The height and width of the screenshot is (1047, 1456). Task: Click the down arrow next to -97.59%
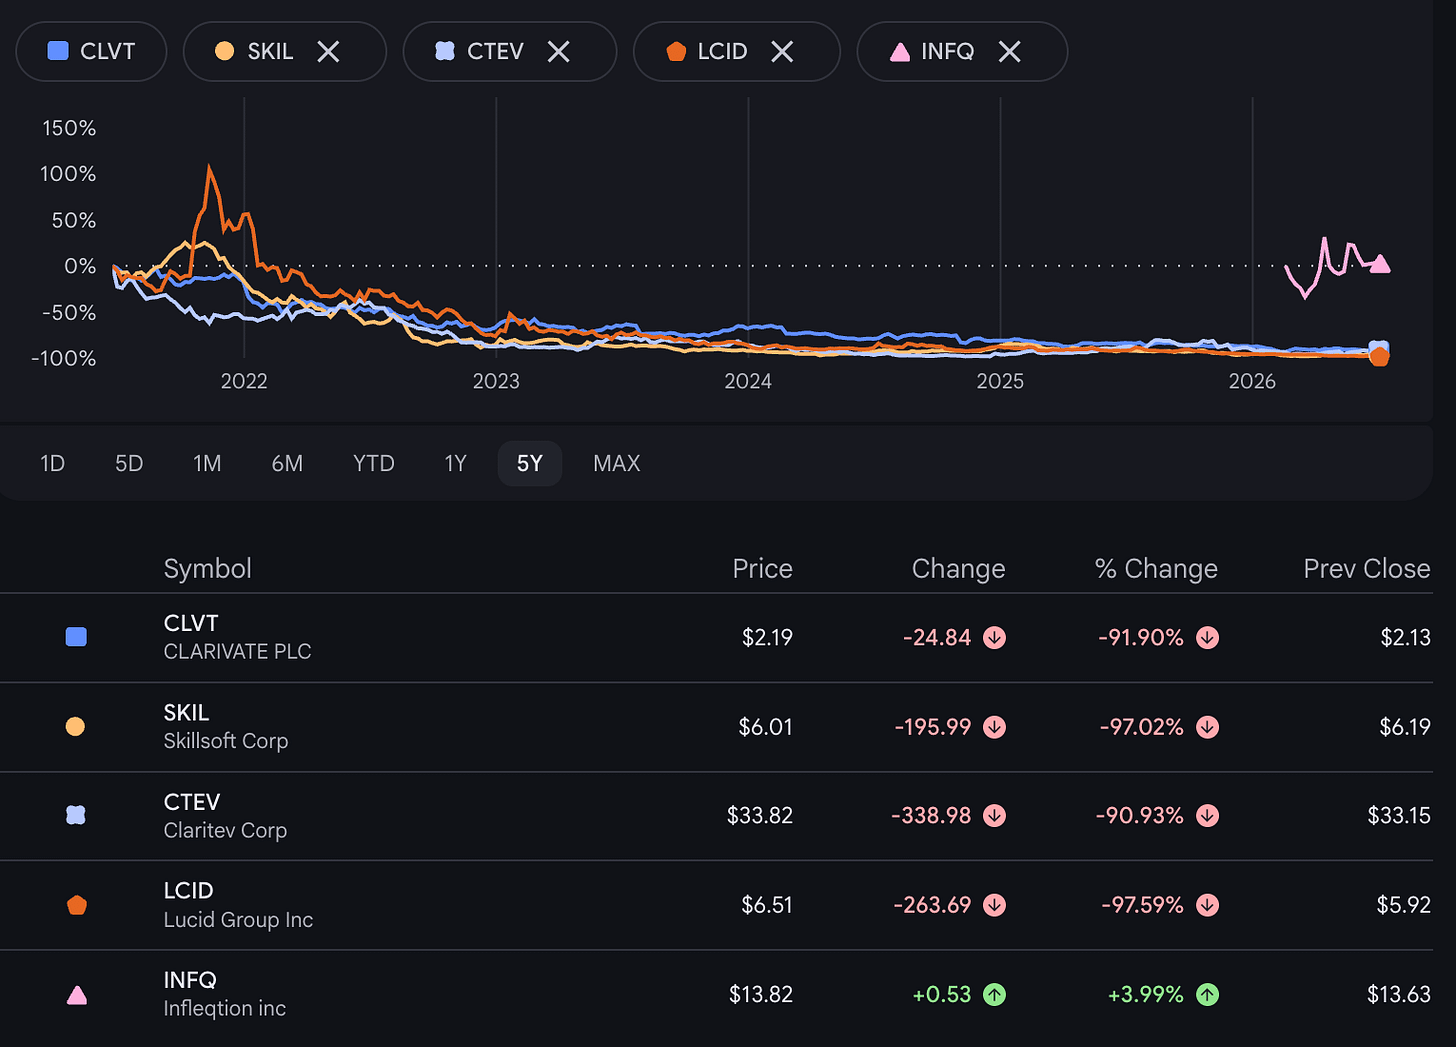point(1207,905)
